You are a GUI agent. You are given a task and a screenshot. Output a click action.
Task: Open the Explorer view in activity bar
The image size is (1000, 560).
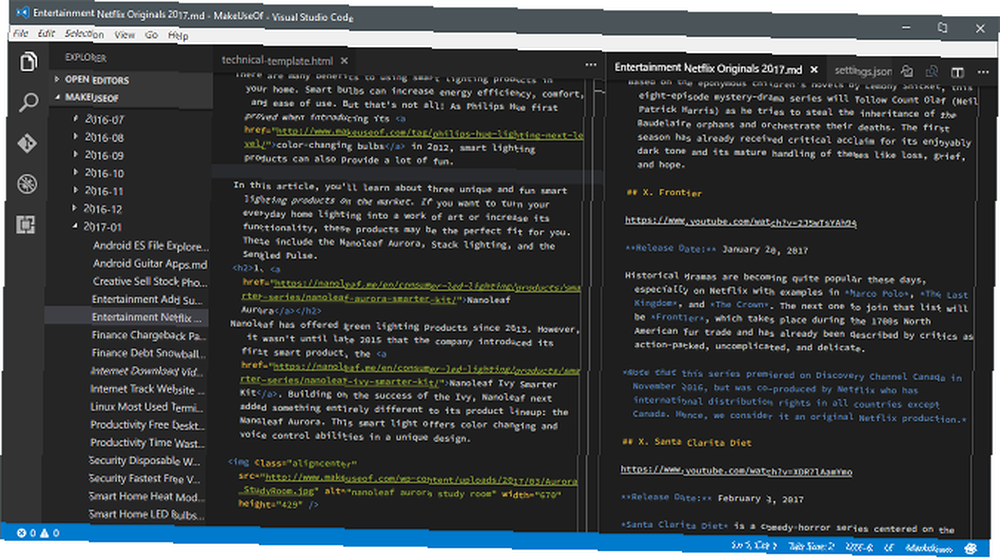pyautogui.click(x=28, y=62)
